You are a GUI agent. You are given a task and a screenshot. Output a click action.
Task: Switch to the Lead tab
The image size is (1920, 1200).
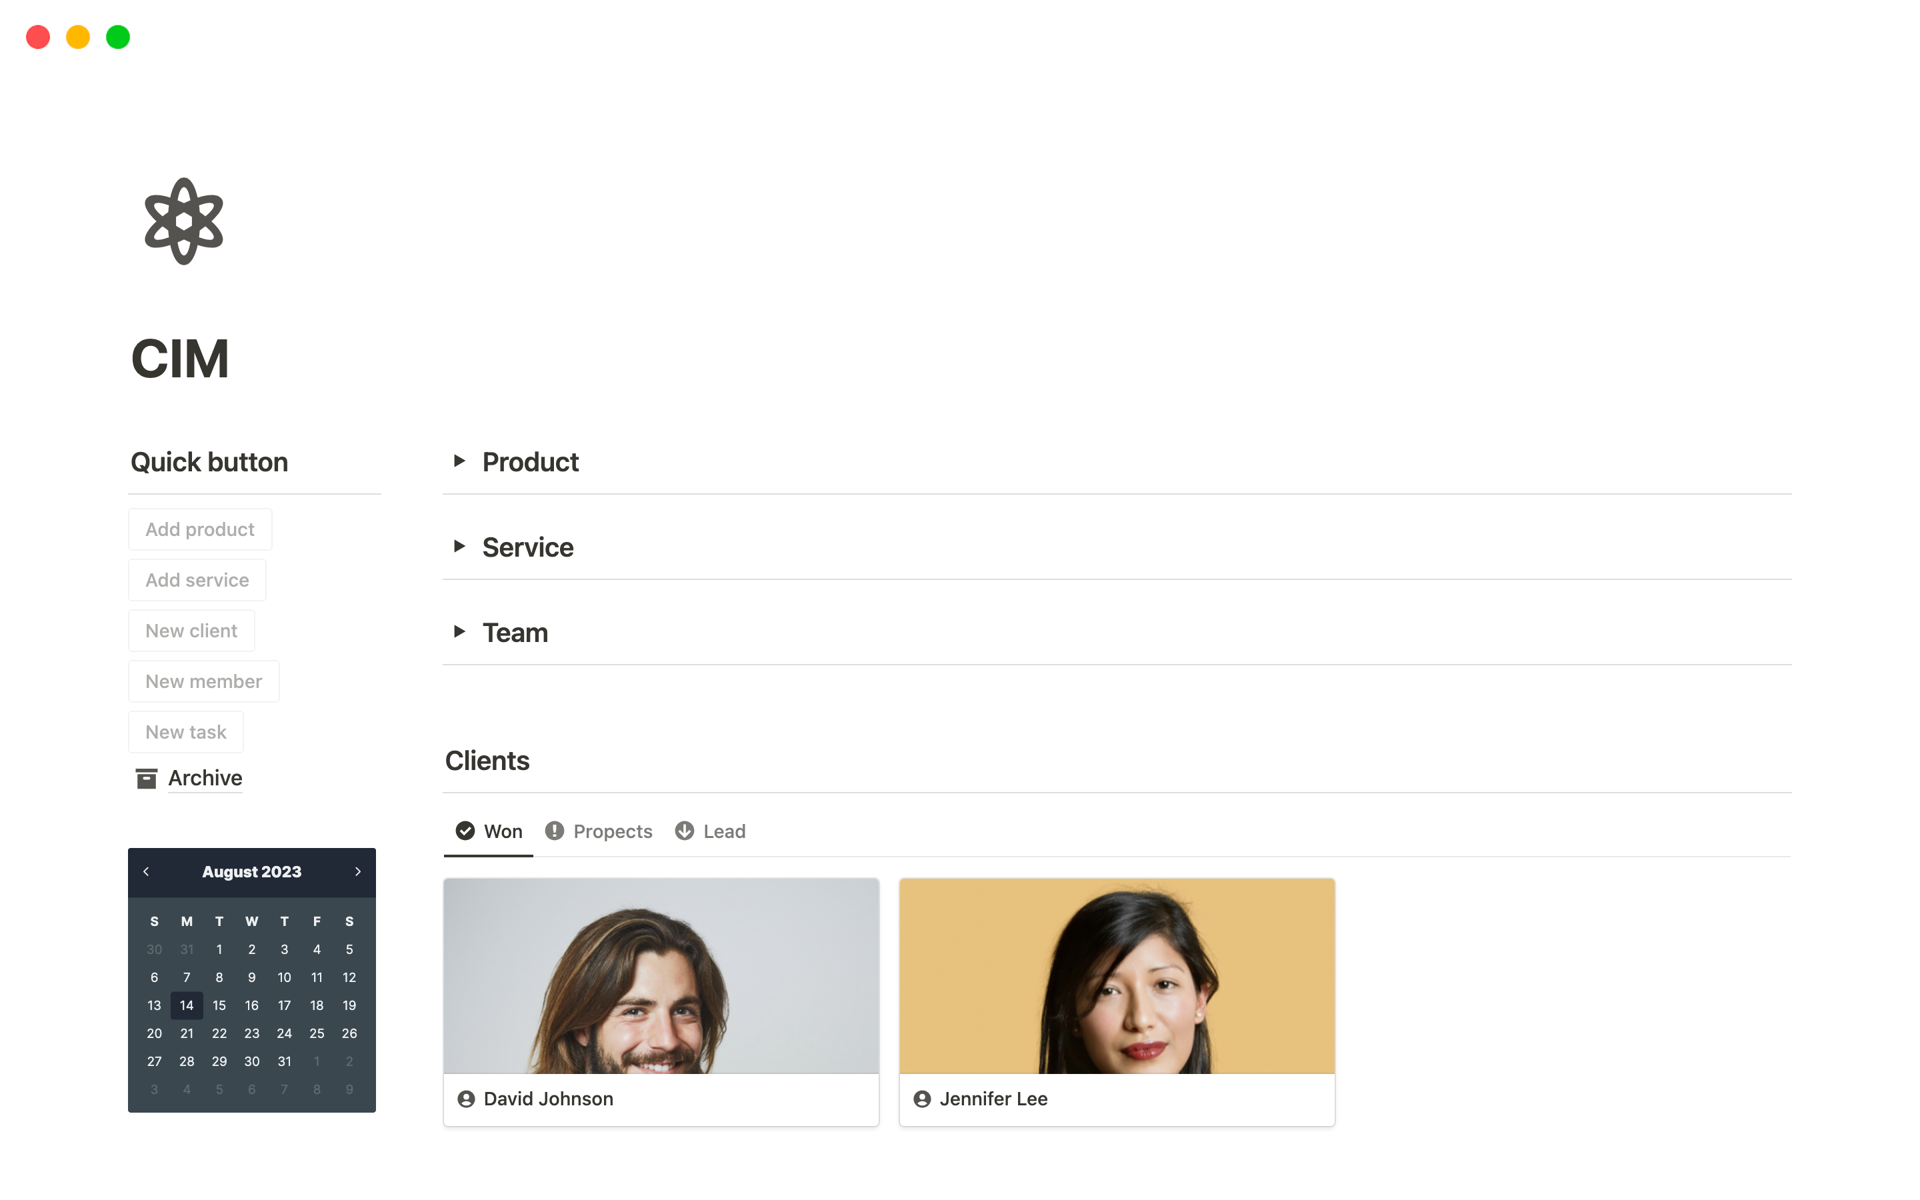point(724,831)
